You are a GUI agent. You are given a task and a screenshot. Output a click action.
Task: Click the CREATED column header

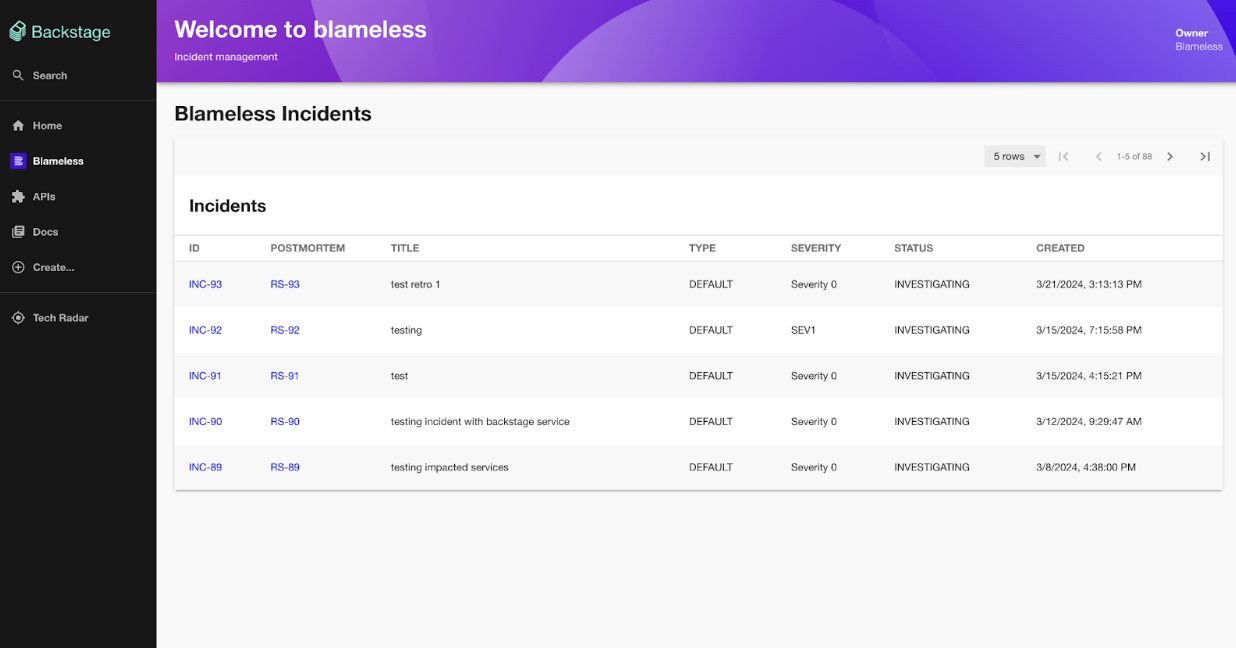(1060, 248)
